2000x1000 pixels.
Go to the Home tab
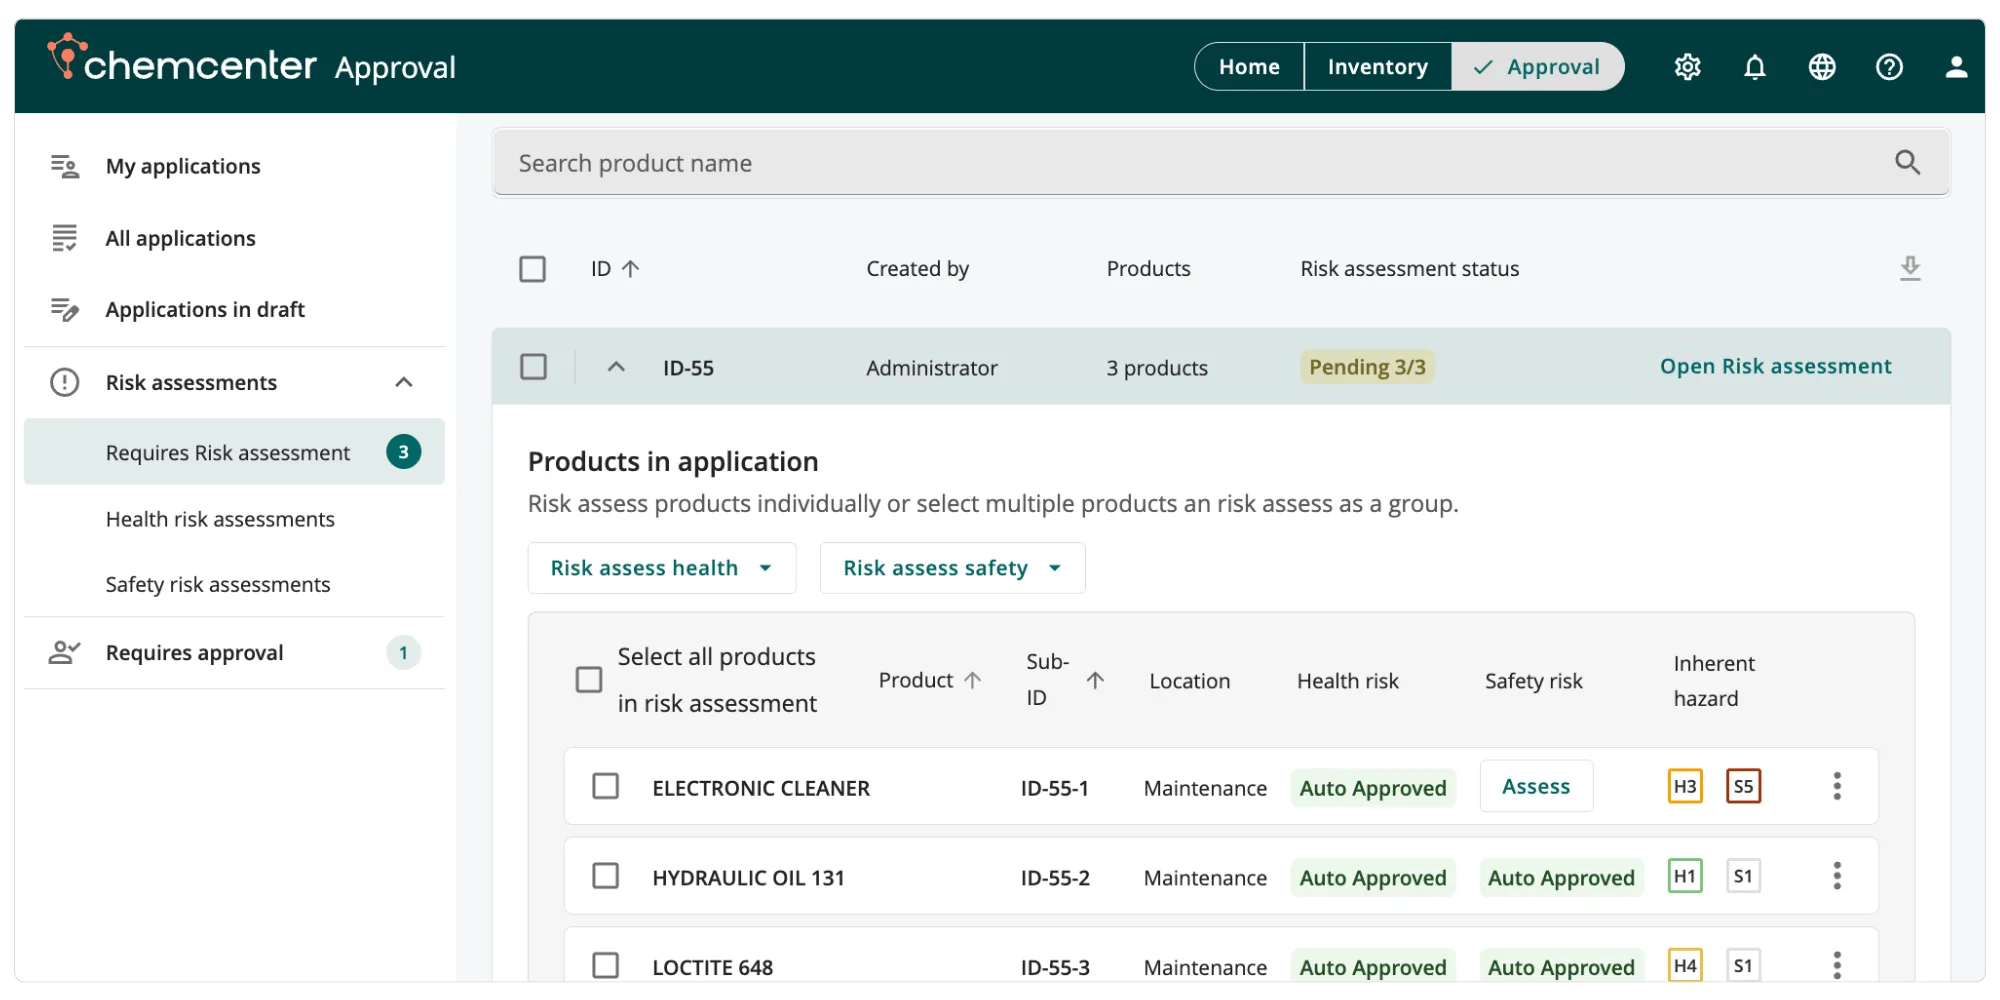pos(1249,67)
